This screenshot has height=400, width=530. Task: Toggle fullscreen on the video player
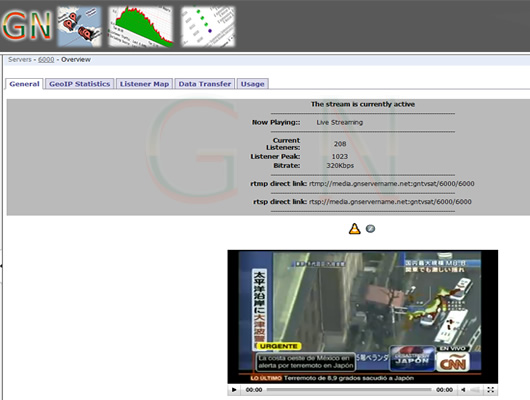click(491, 390)
